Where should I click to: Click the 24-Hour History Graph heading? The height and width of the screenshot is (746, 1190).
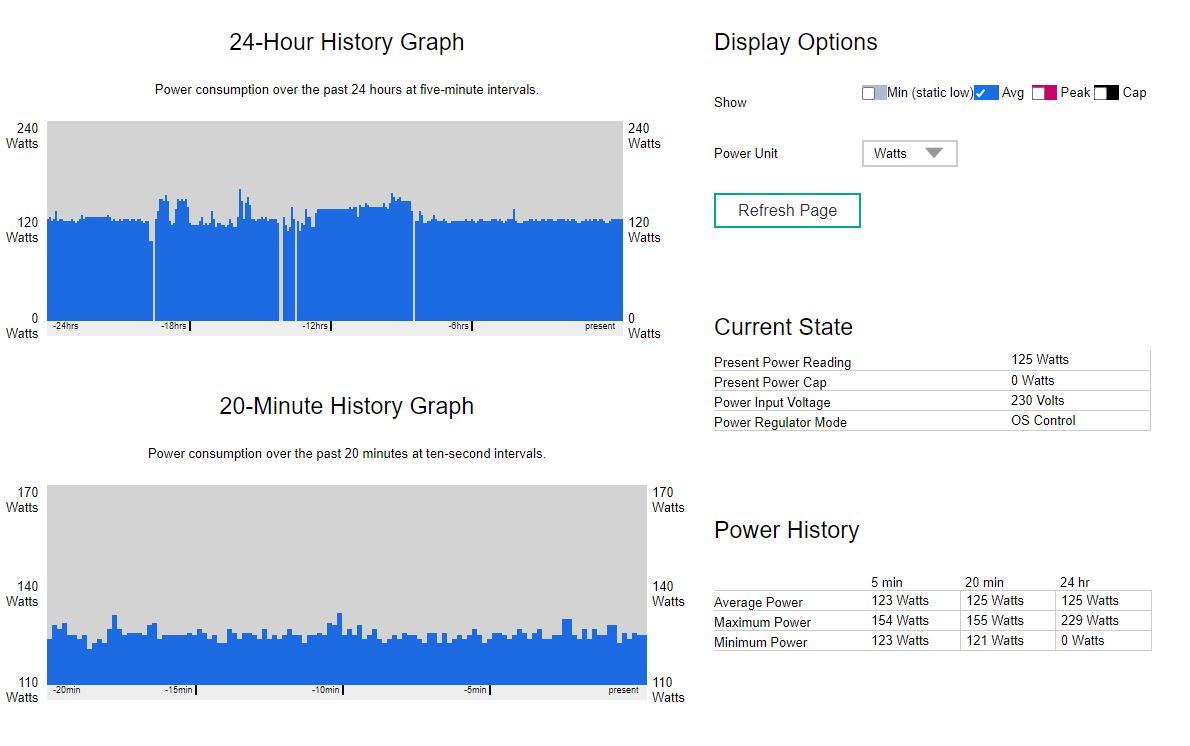pos(346,42)
